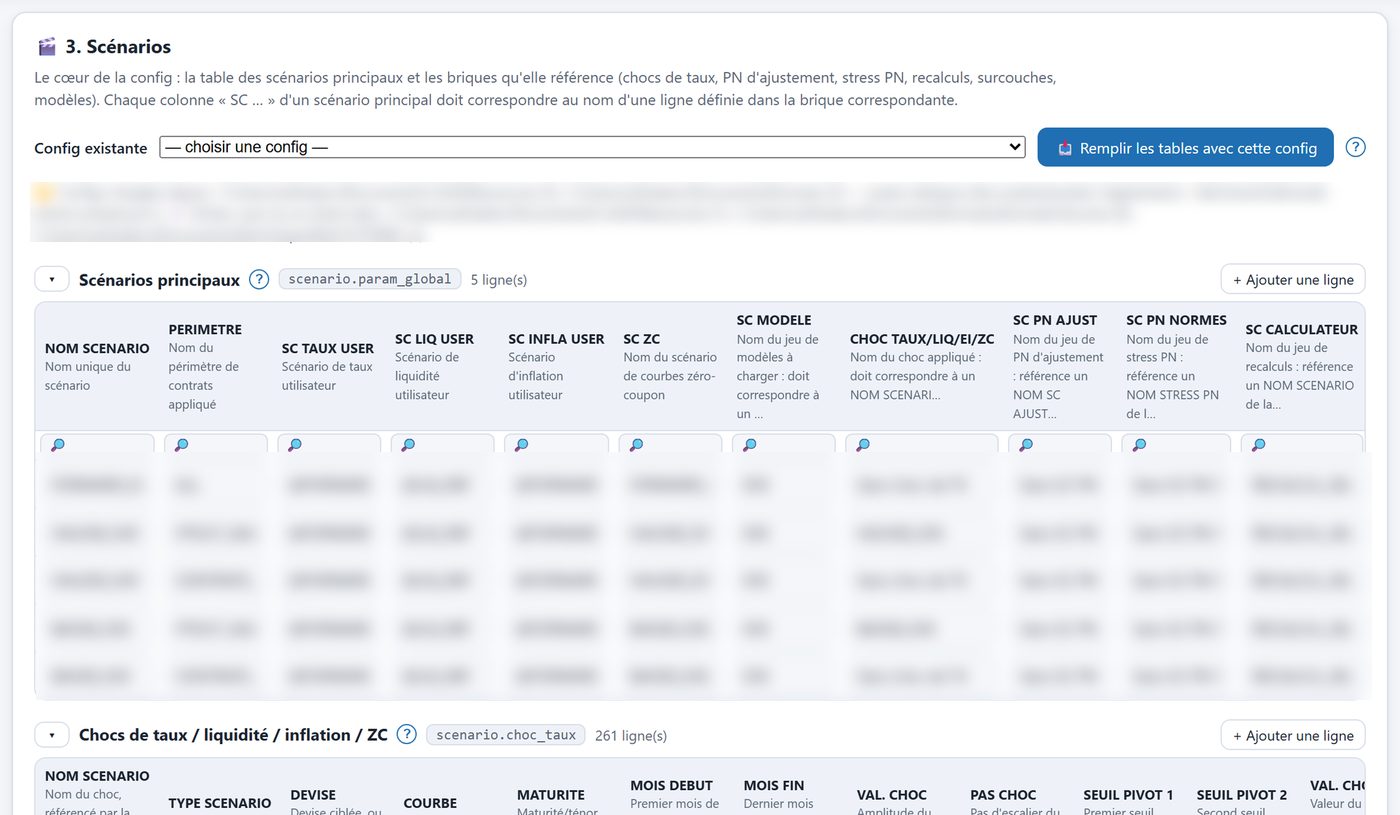
Task: Click Remplir les tables avec cette config
Action: click(x=1185, y=147)
